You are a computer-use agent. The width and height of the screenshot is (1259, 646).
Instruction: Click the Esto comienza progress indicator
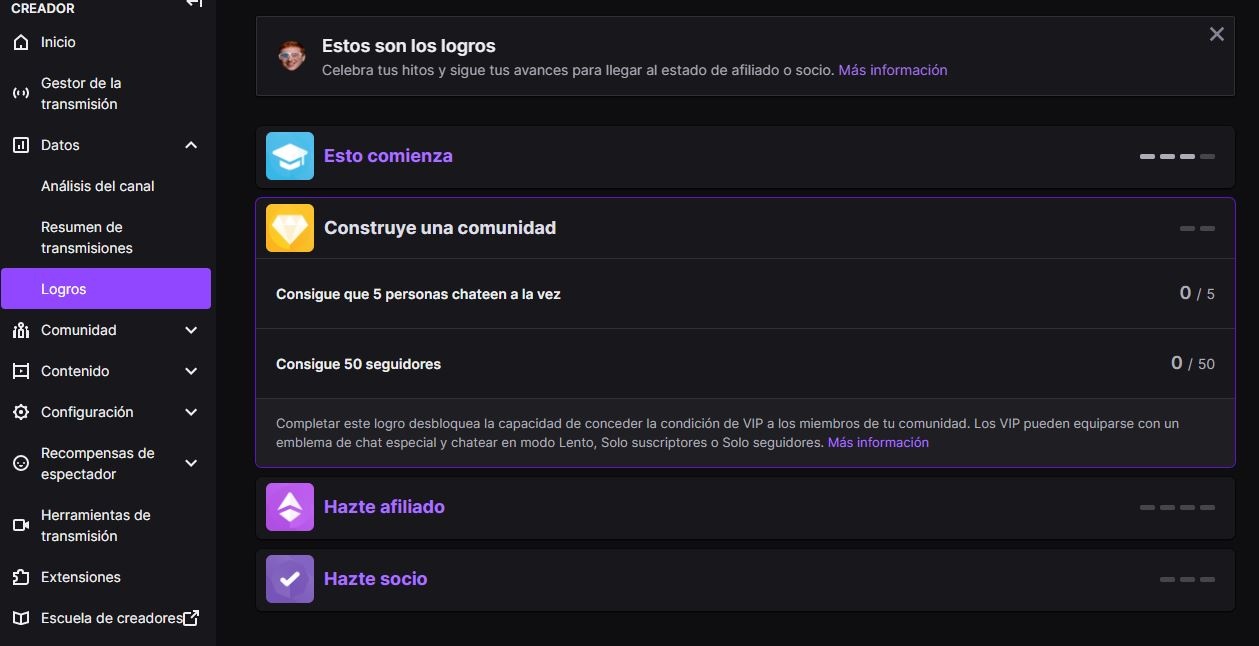click(x=1177, y=157)
